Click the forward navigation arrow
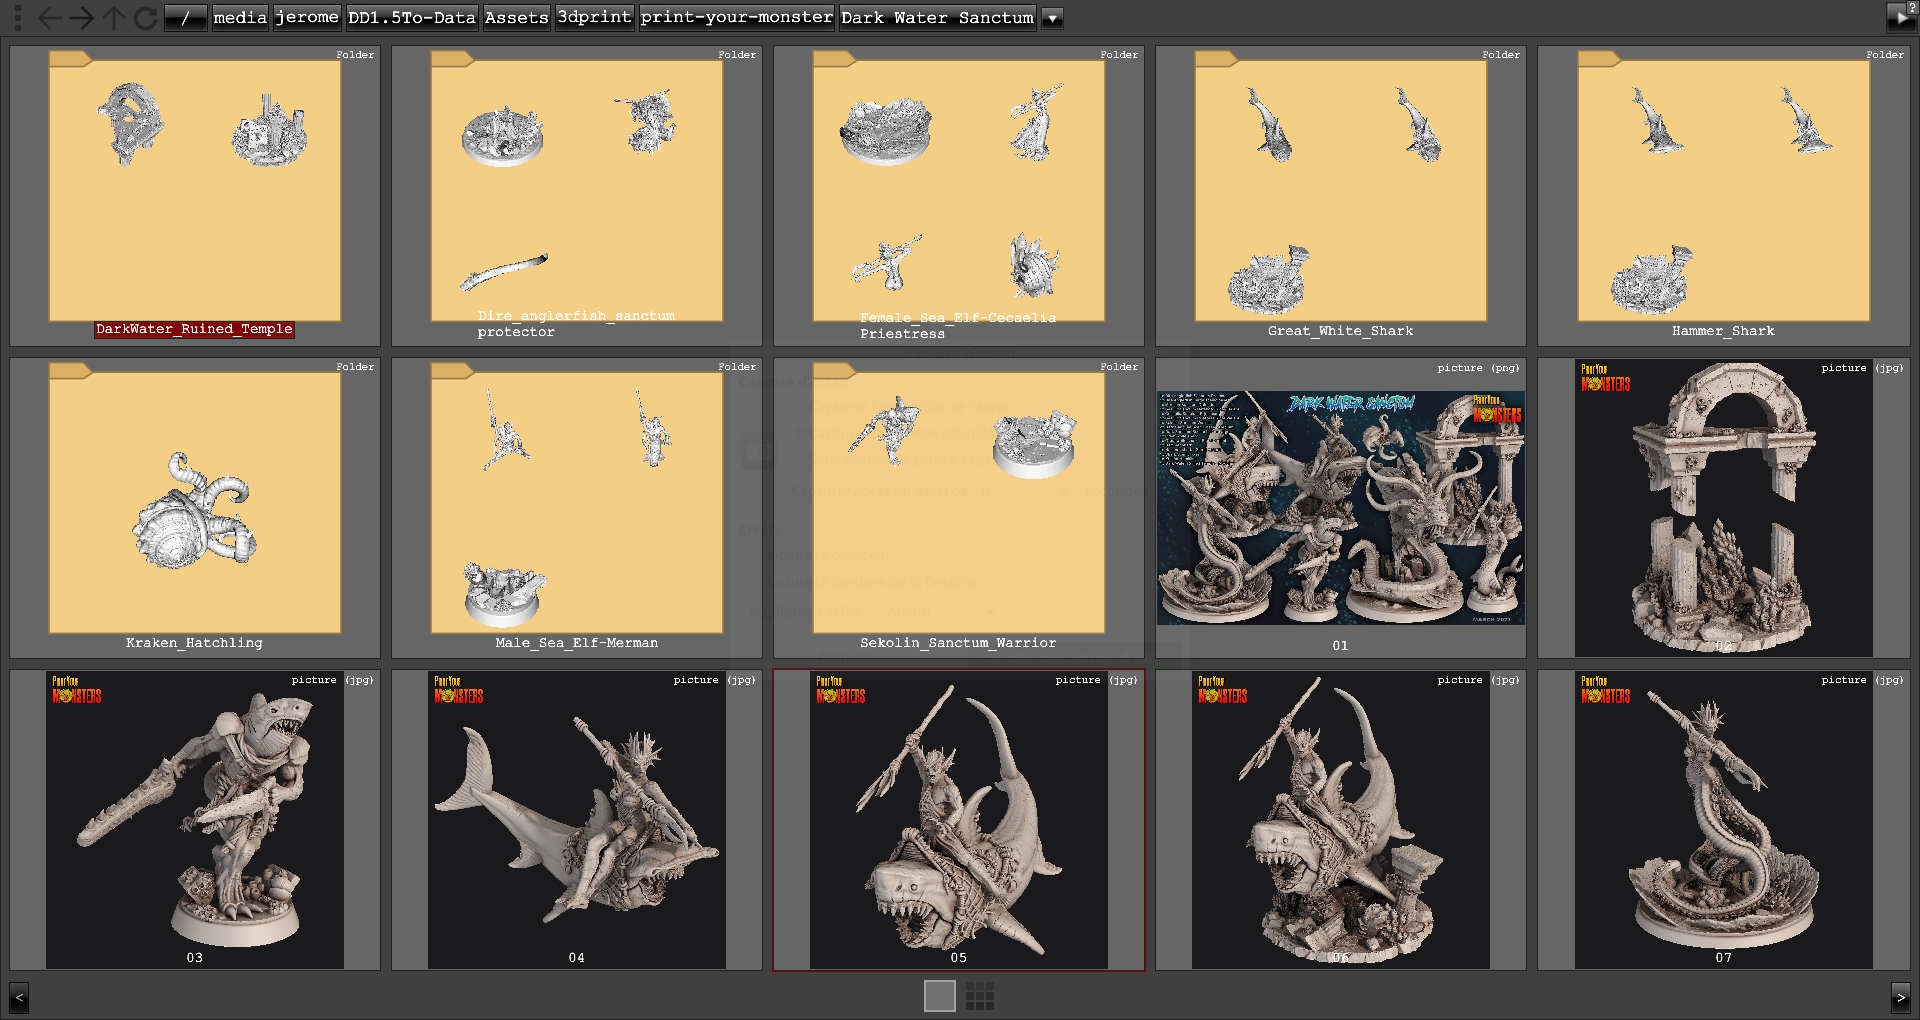This screenshot has height=1020, width=1920. pyautogui.click(x=82, y=17)
